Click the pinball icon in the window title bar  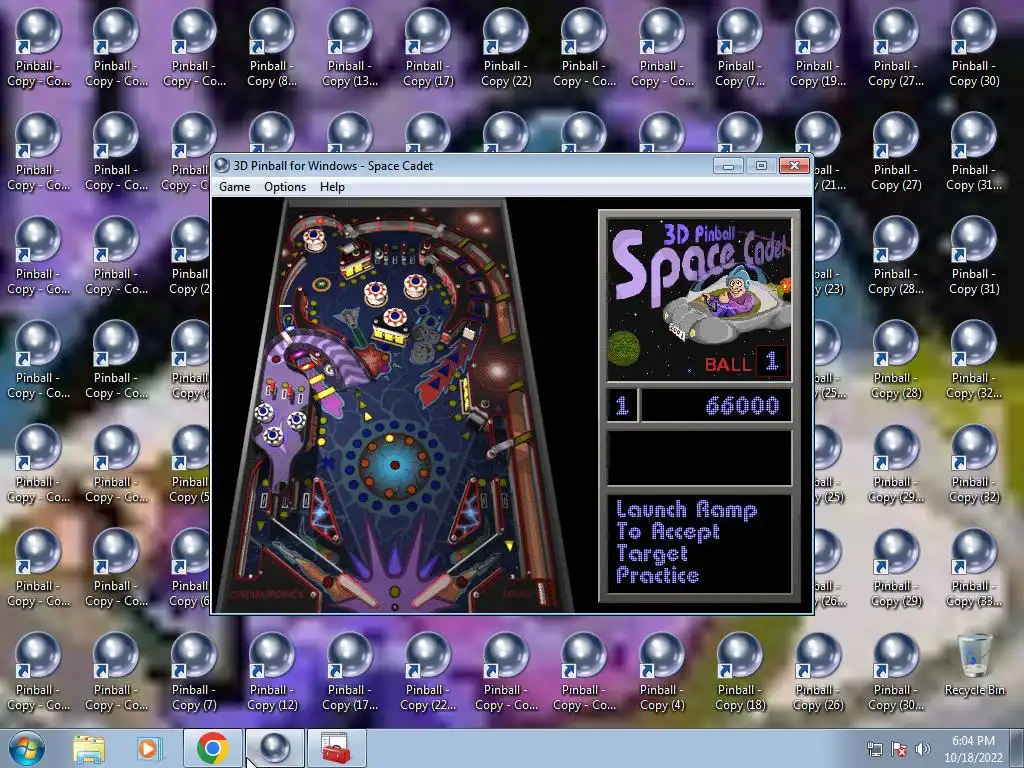click(x=222, y=165)
